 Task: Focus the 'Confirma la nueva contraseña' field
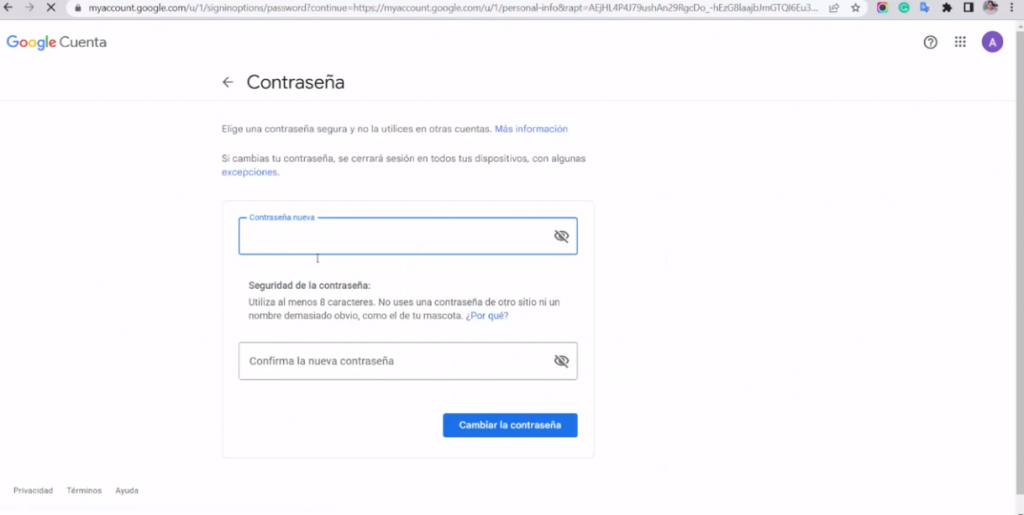[x=390, y=361]
